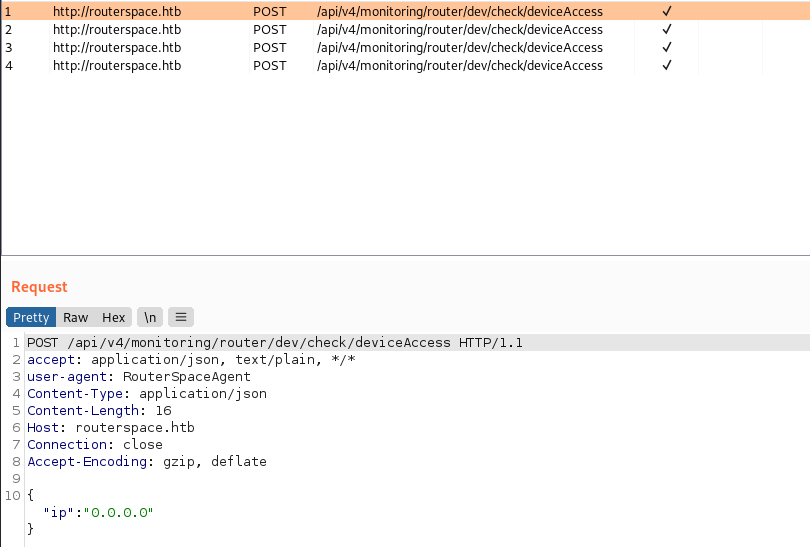Open the hamburger menu in the request editor
Image resolution: width=810 pixels, height=547 pixels.
[x=181, y=317]
